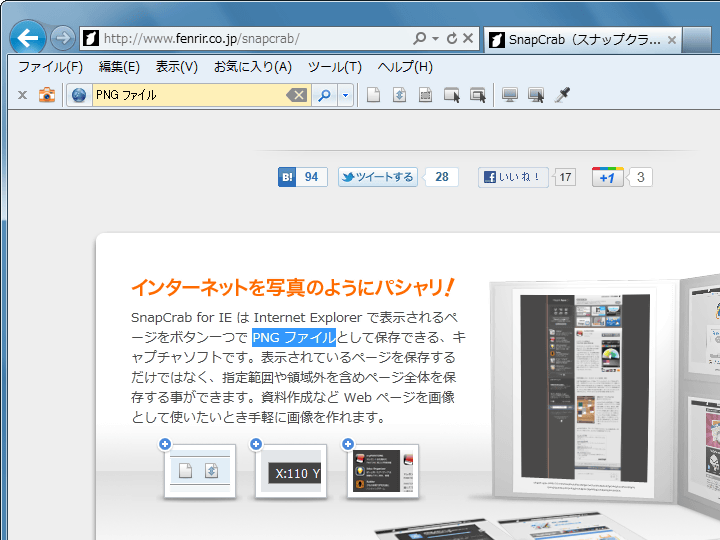Screen dimensions: 720x540
Task: Click the browser forward arrow button
Action: coord(62,38)
